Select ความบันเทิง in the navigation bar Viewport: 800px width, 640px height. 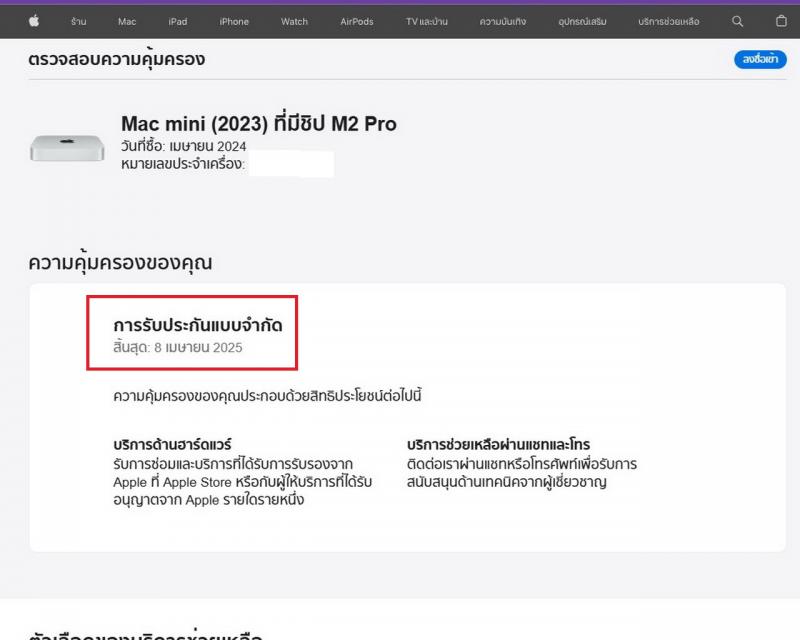pos(503,21)
